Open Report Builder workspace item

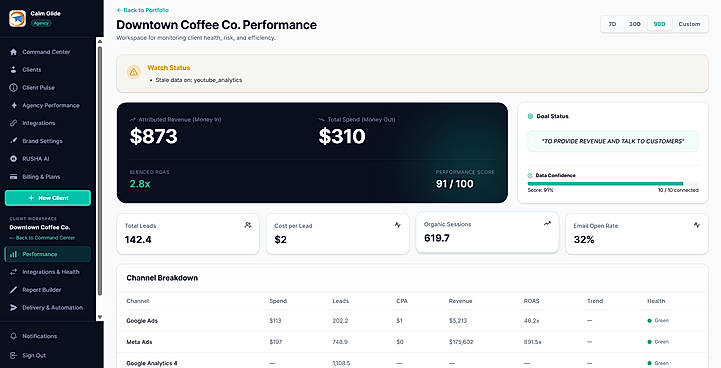pos(48,290)
